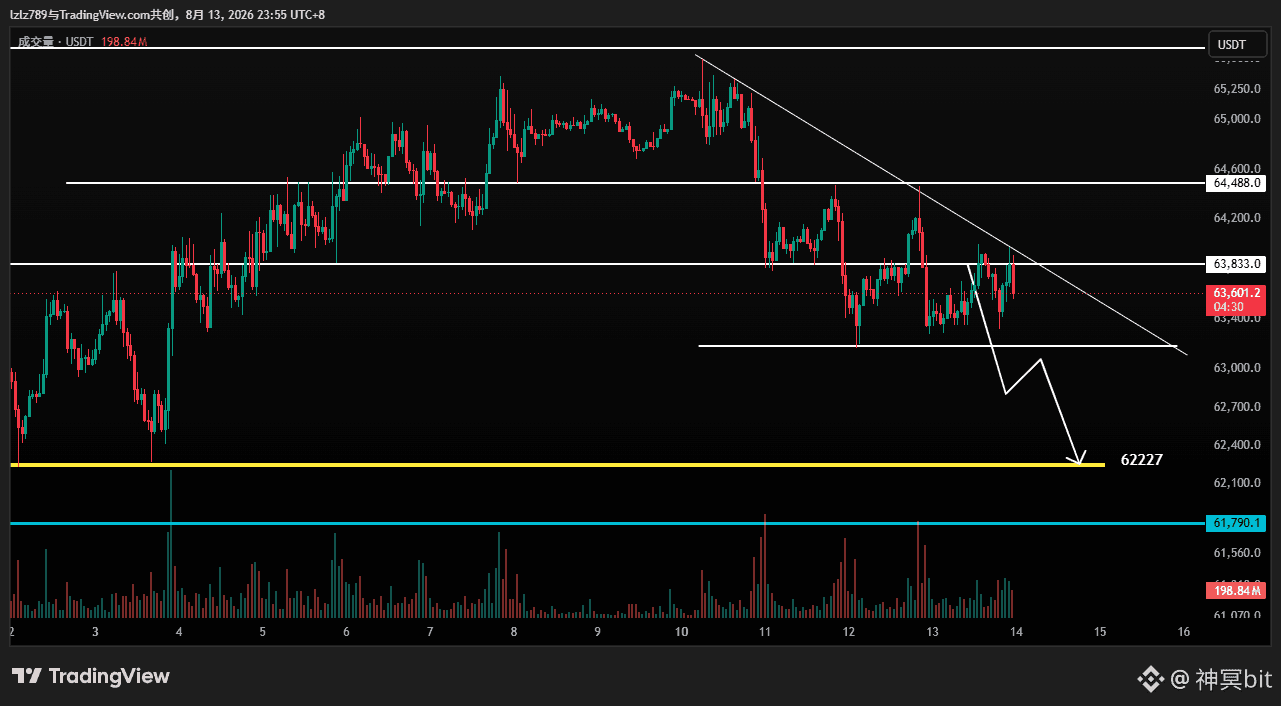This screenshot has height=706, width=1281.
Task: Click date label 14 on time axis
Action: tap(1015, 632)
